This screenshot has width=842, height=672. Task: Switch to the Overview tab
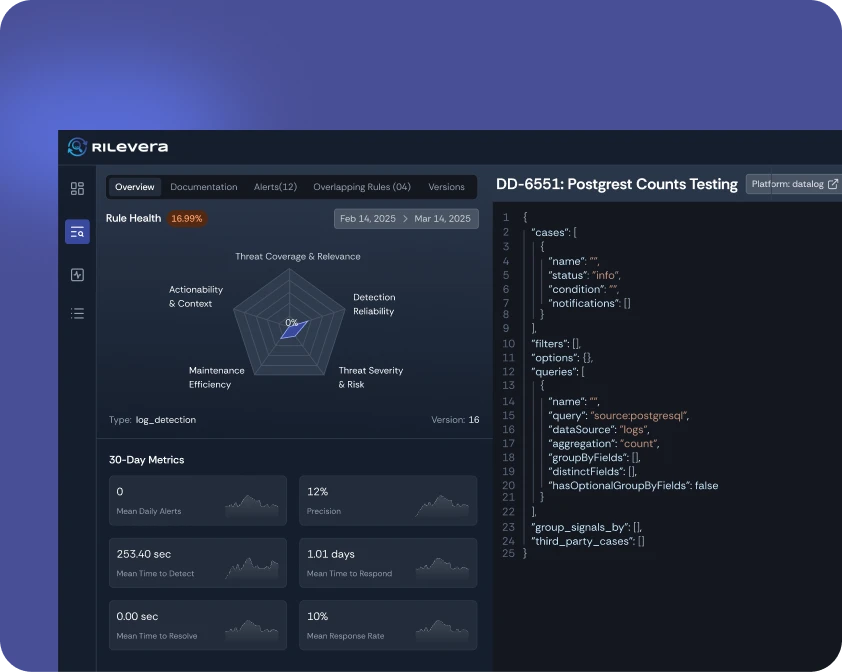134,187
